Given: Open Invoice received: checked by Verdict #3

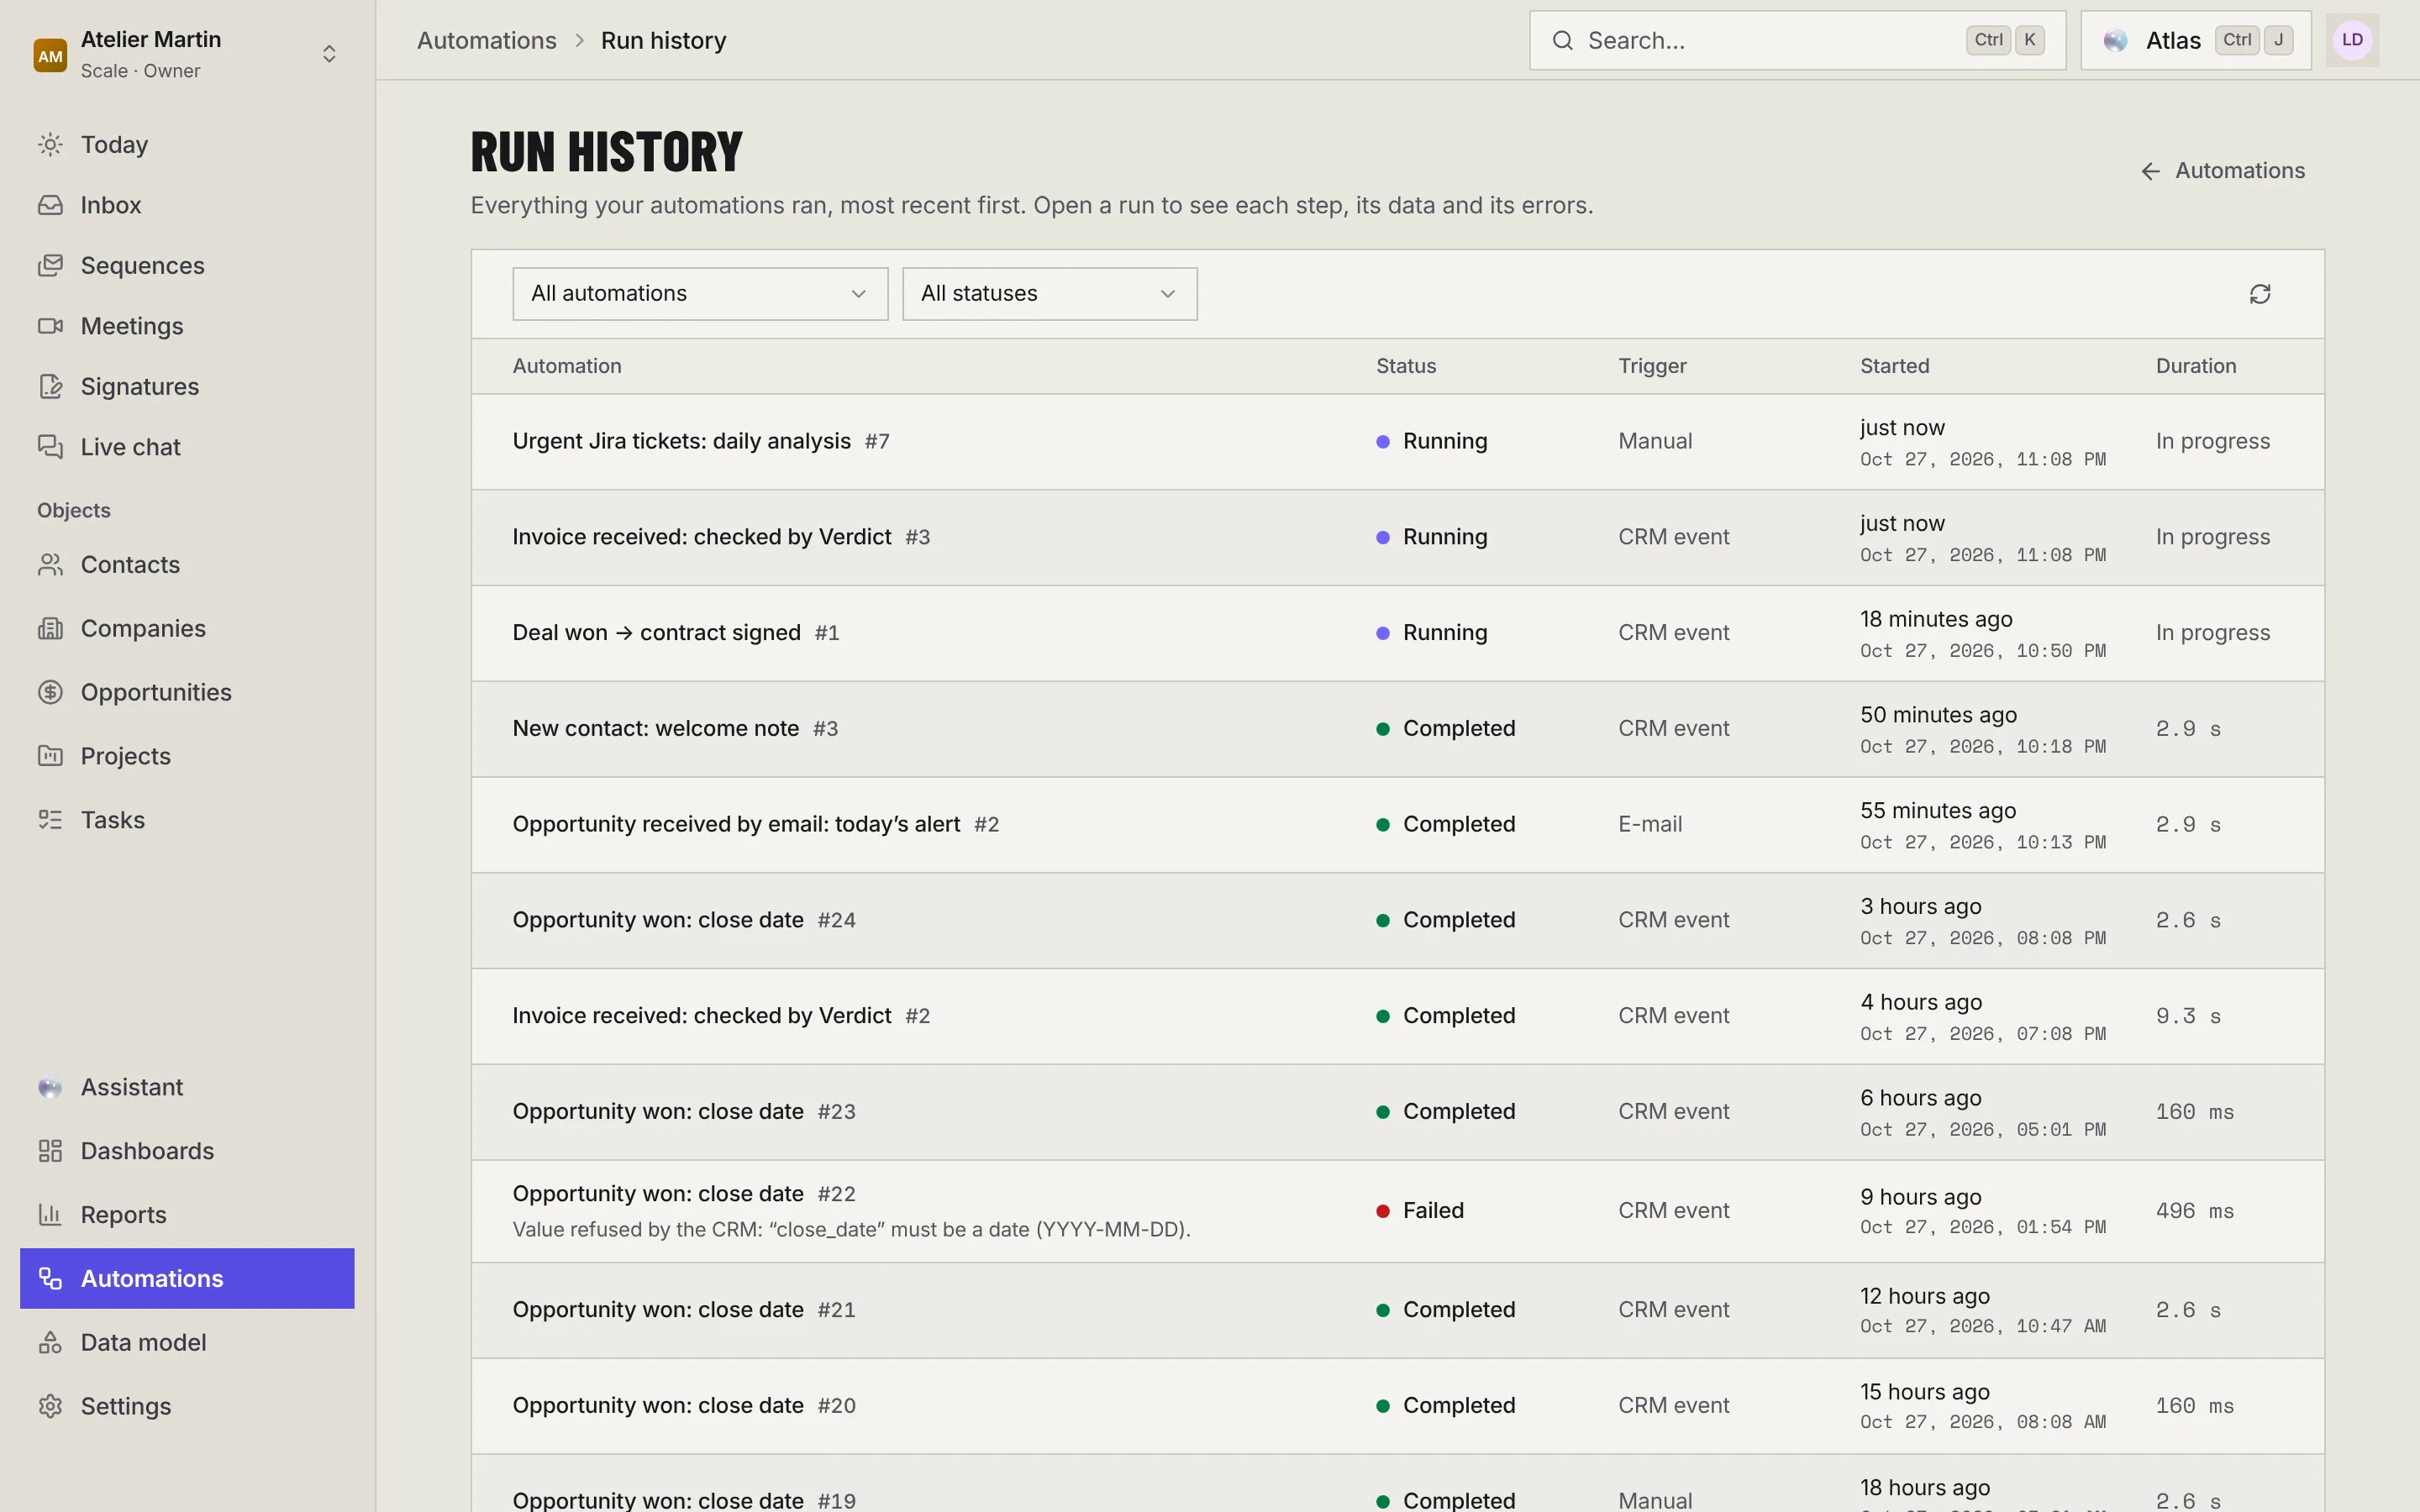Looking at the screenshot, I should pyautogui.click(x=1397, y=537).
